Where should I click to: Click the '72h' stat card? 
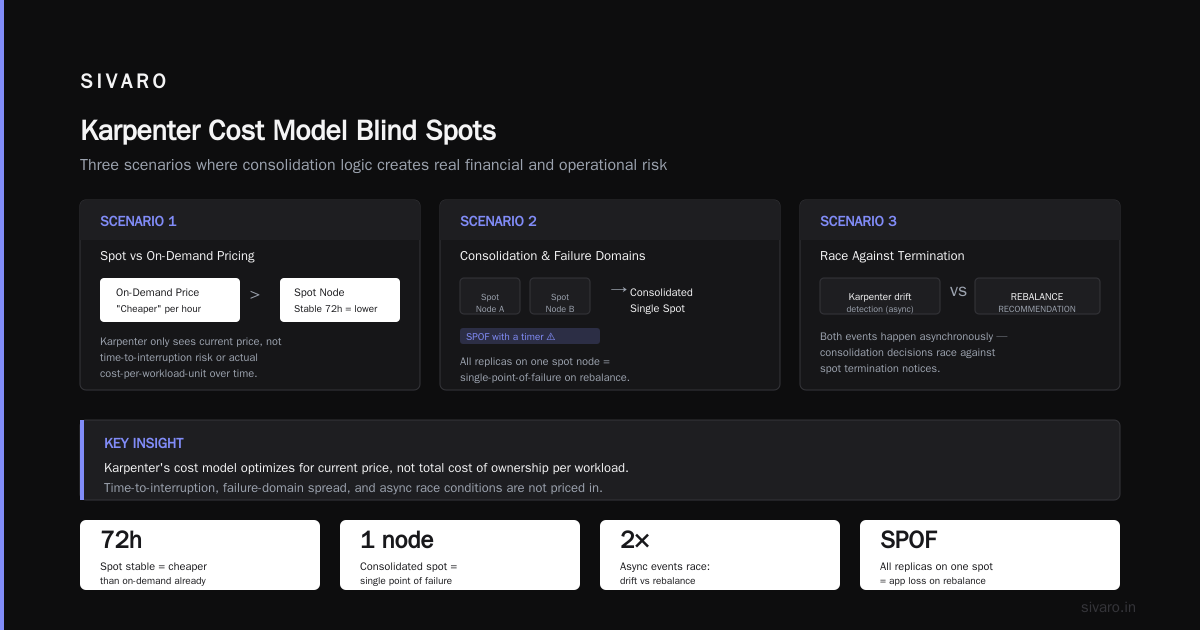[200, 555]
